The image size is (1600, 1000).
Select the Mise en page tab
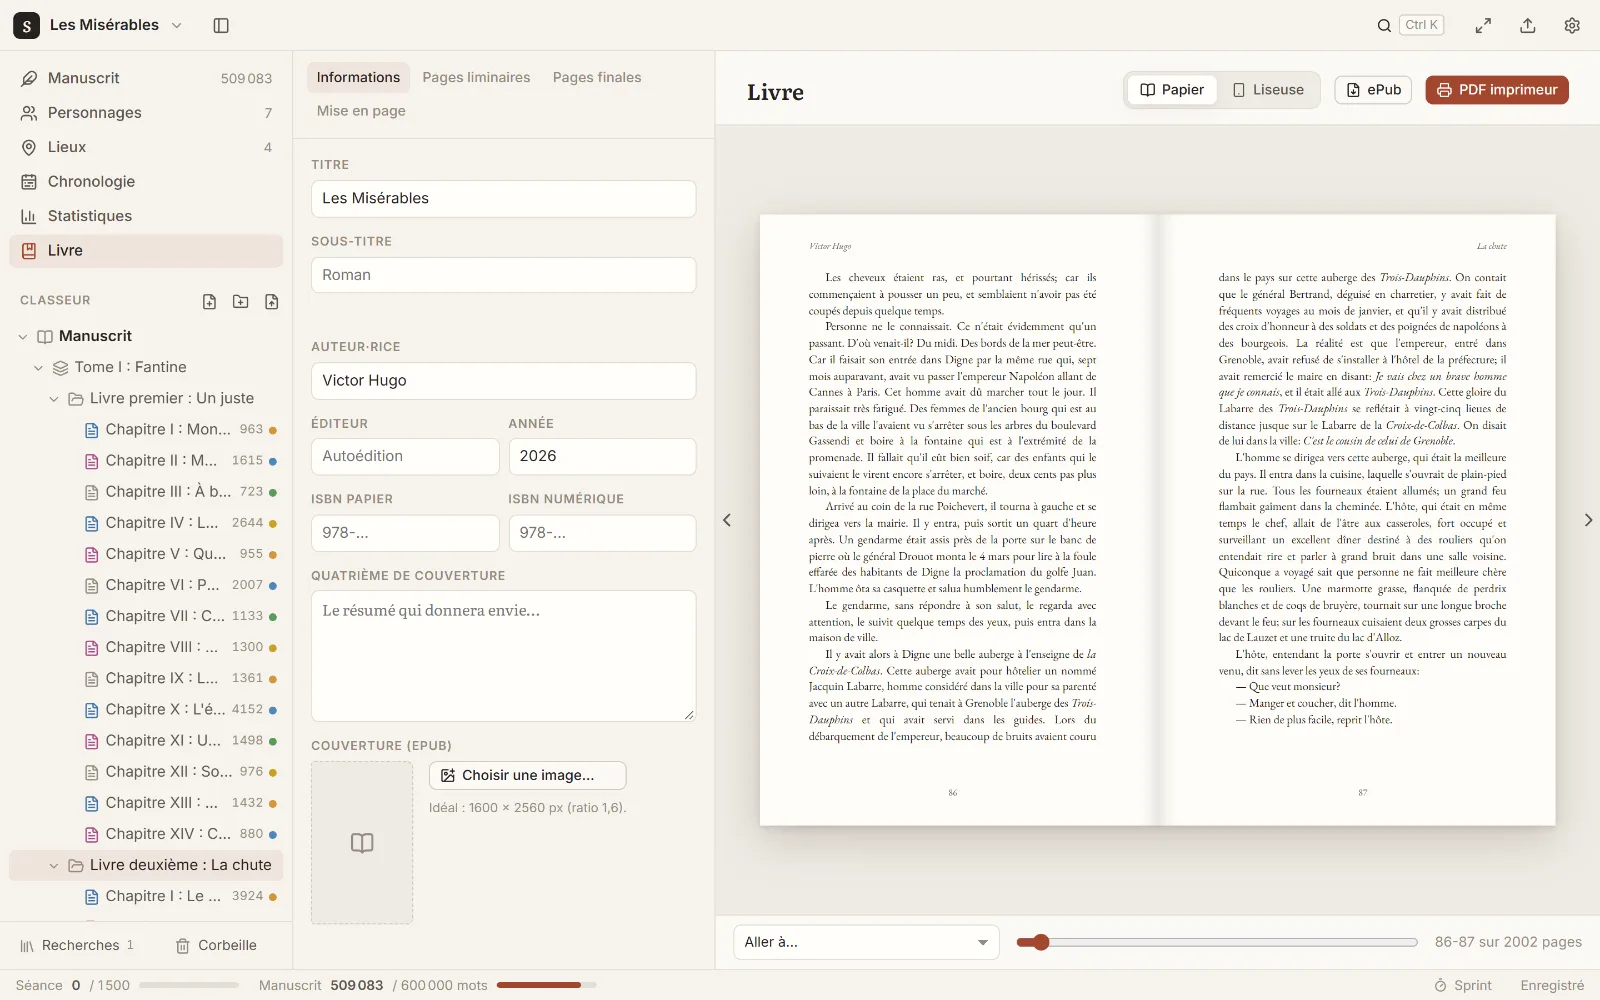click(x=361, y=111)
